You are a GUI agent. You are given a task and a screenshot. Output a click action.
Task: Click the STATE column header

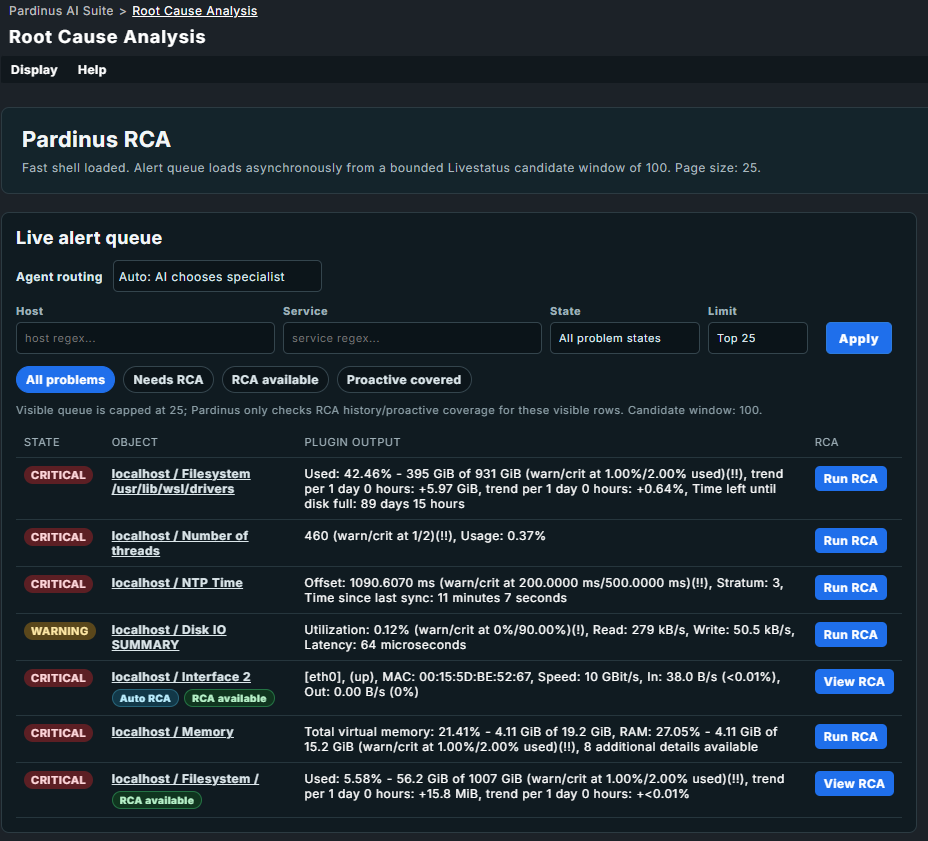[41, 442]
